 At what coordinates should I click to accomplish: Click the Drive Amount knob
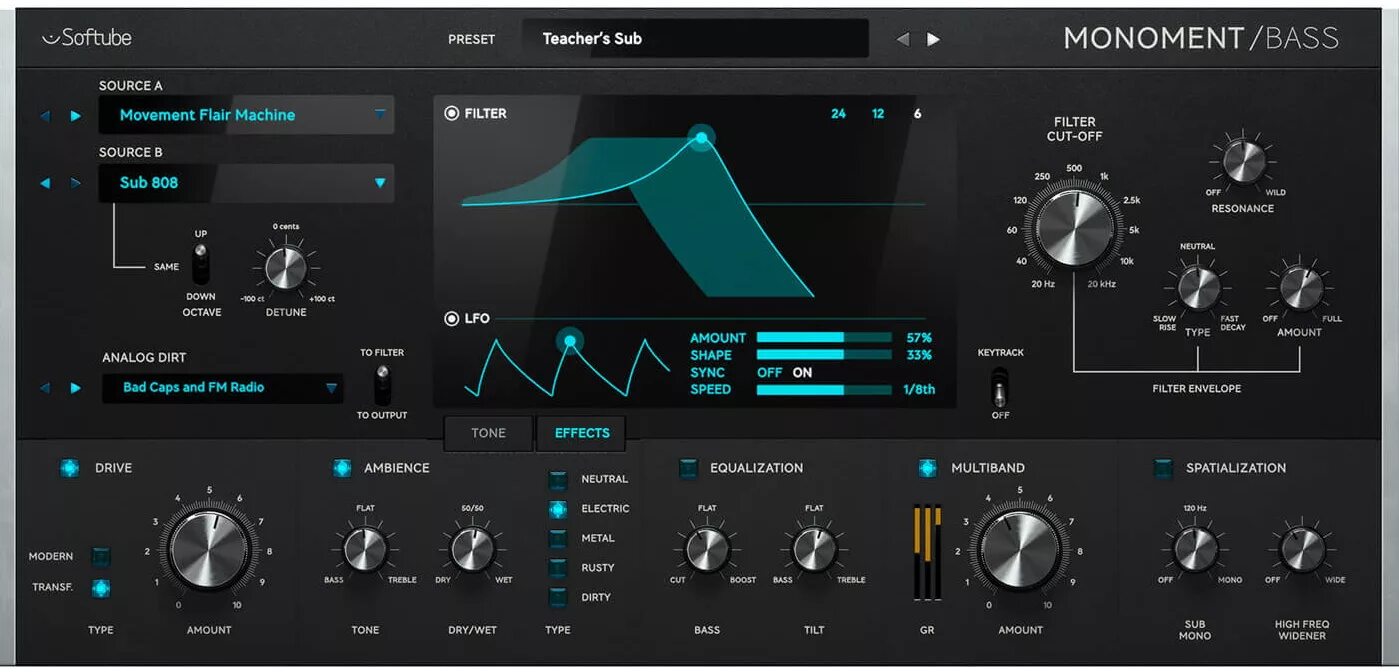(x=209, y=551)
